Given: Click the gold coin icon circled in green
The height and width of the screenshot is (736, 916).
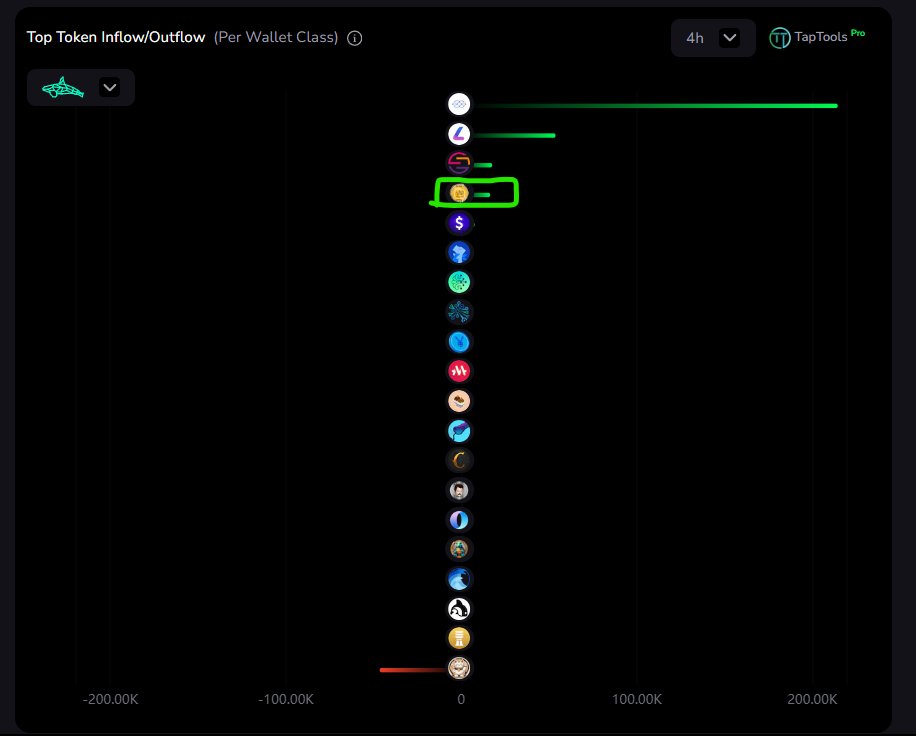Looking at the screenshot, I should 458,192.
